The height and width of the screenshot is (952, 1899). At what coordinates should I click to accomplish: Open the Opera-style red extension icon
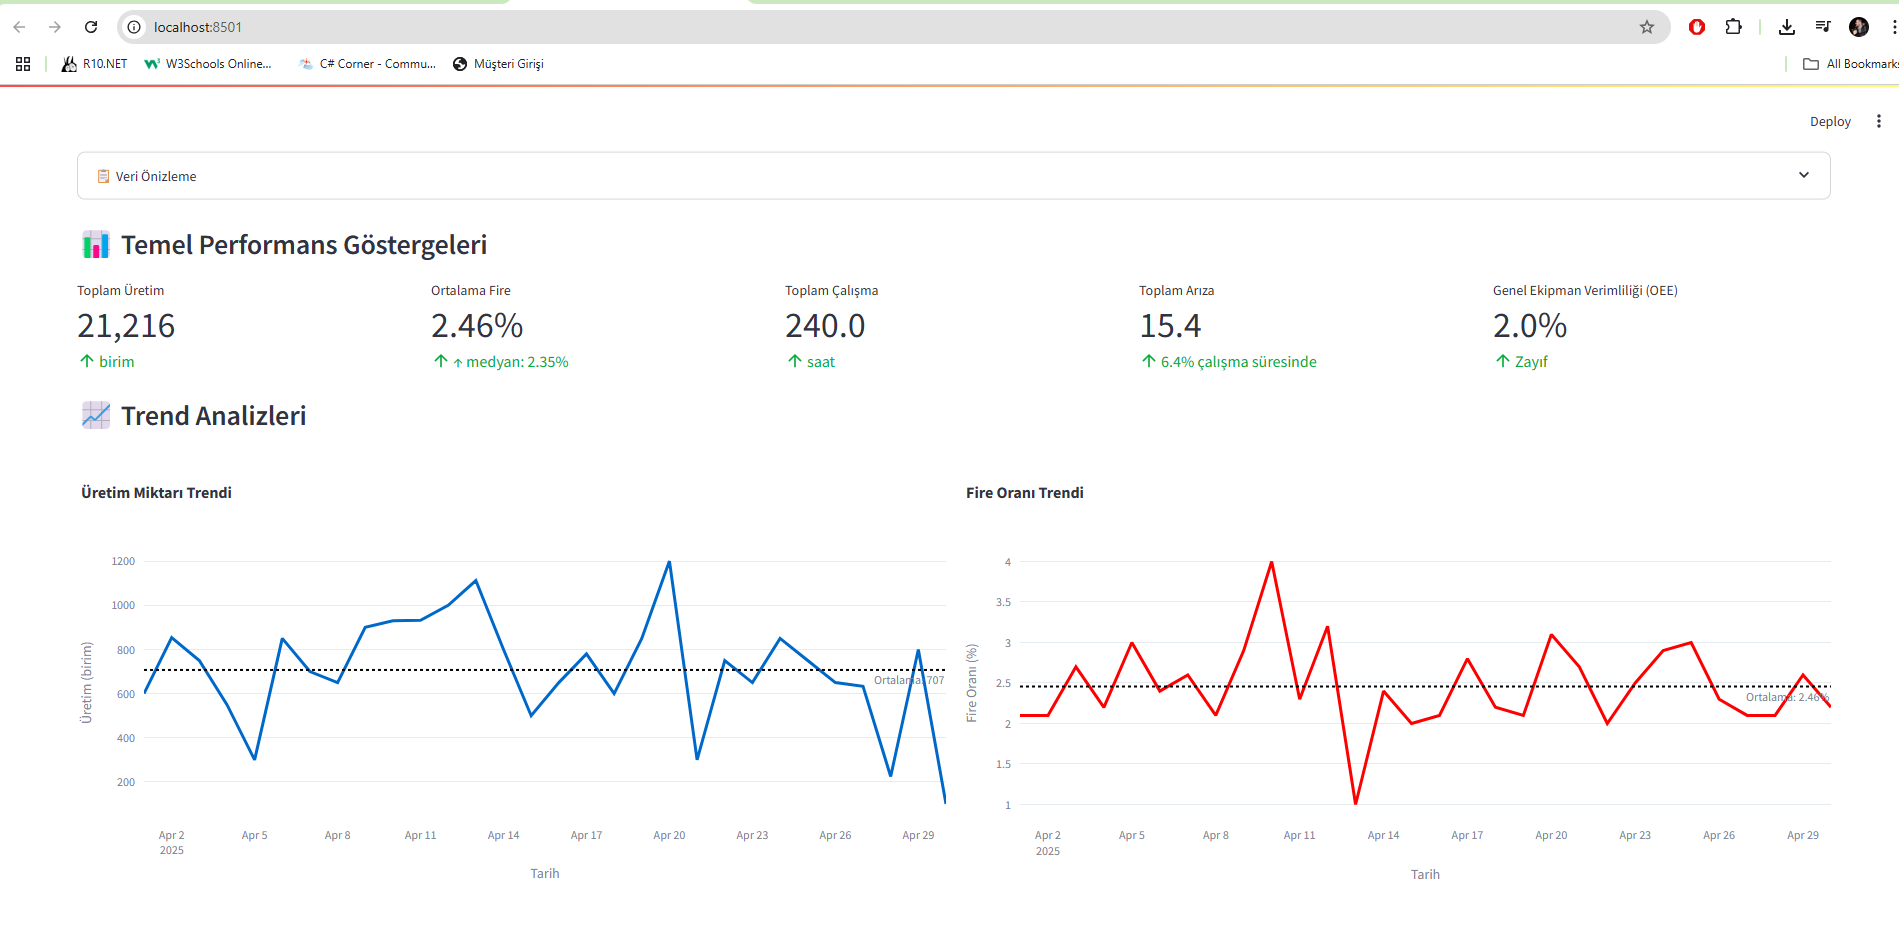tap(1697, 27)
